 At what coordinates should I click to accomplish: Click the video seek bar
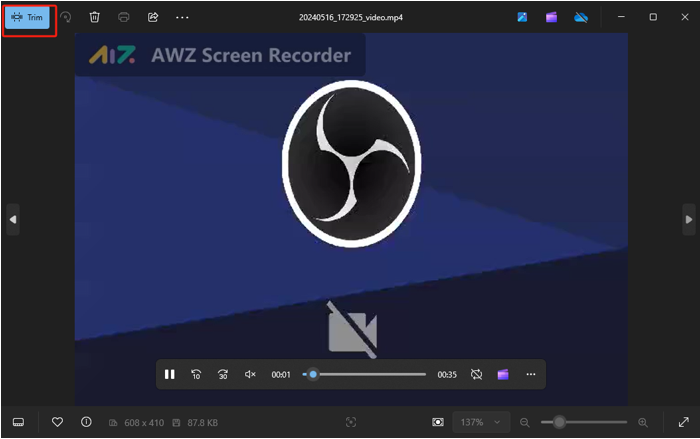[x=364, y=374]
